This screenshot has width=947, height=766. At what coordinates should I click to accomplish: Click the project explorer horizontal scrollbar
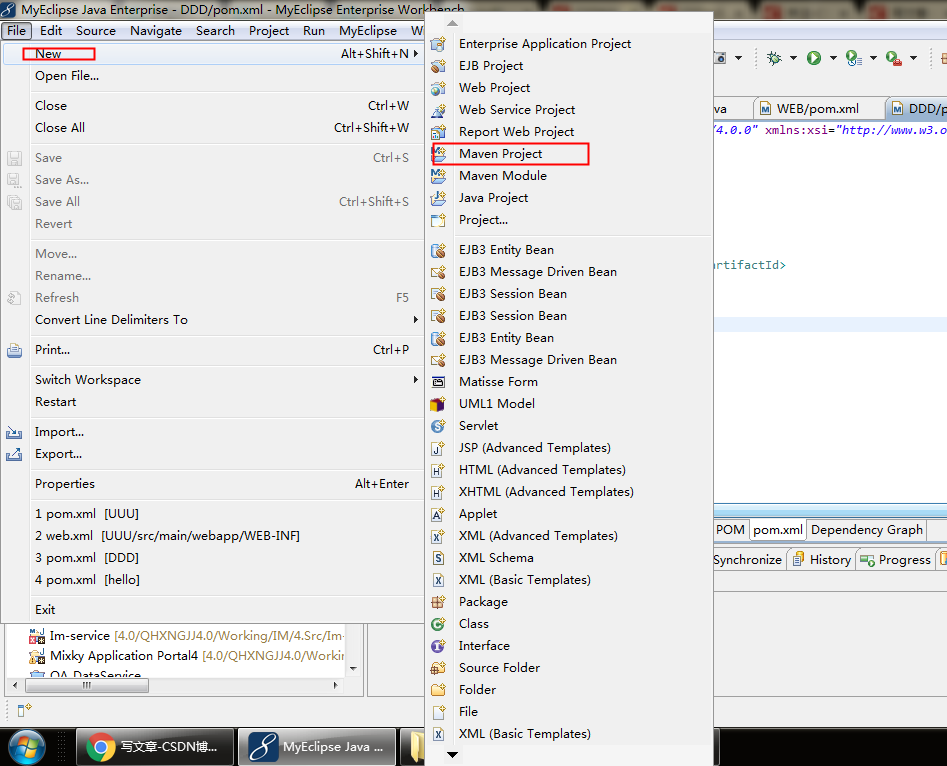(x=87, y=686)
